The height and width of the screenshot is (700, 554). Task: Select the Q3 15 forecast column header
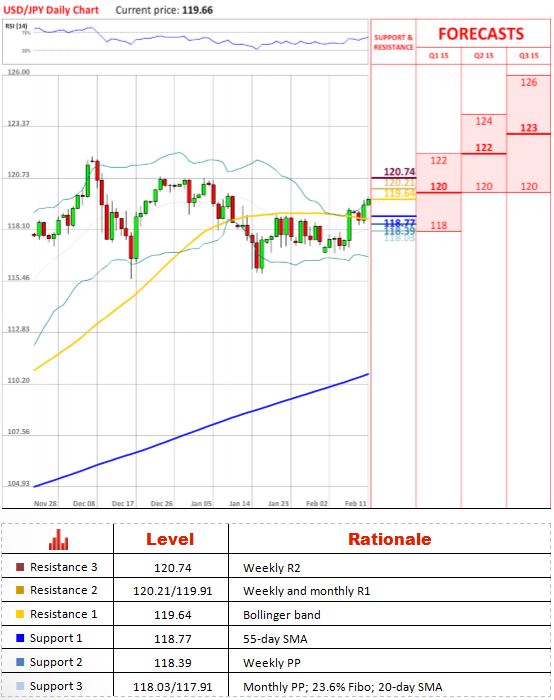pyautogui.click(x=529, y=56)
